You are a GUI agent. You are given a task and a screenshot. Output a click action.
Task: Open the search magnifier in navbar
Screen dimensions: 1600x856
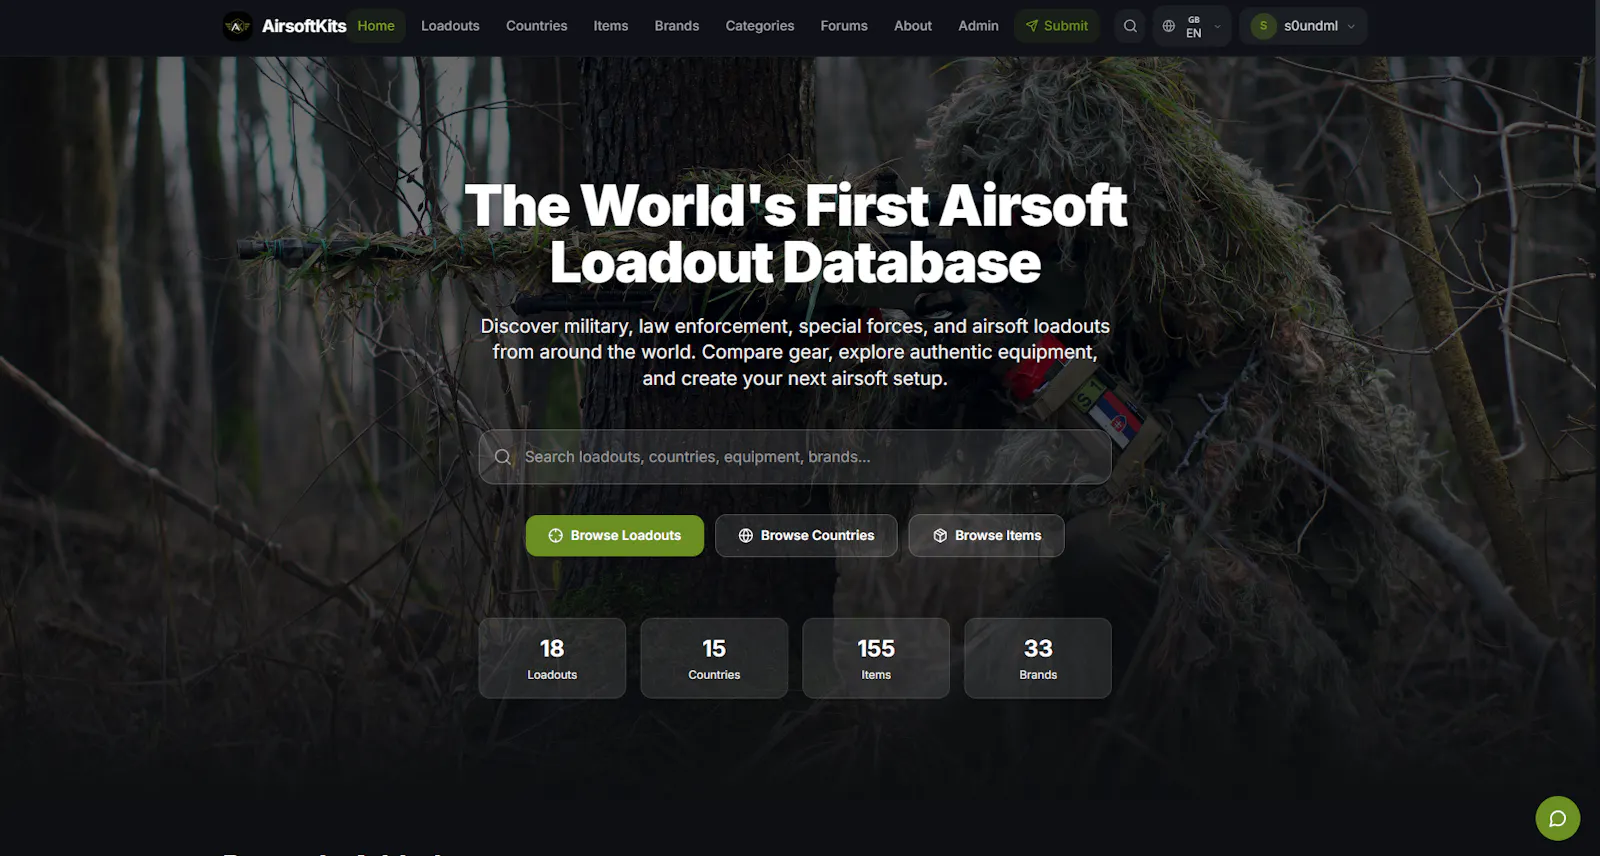coord(1130,26)
